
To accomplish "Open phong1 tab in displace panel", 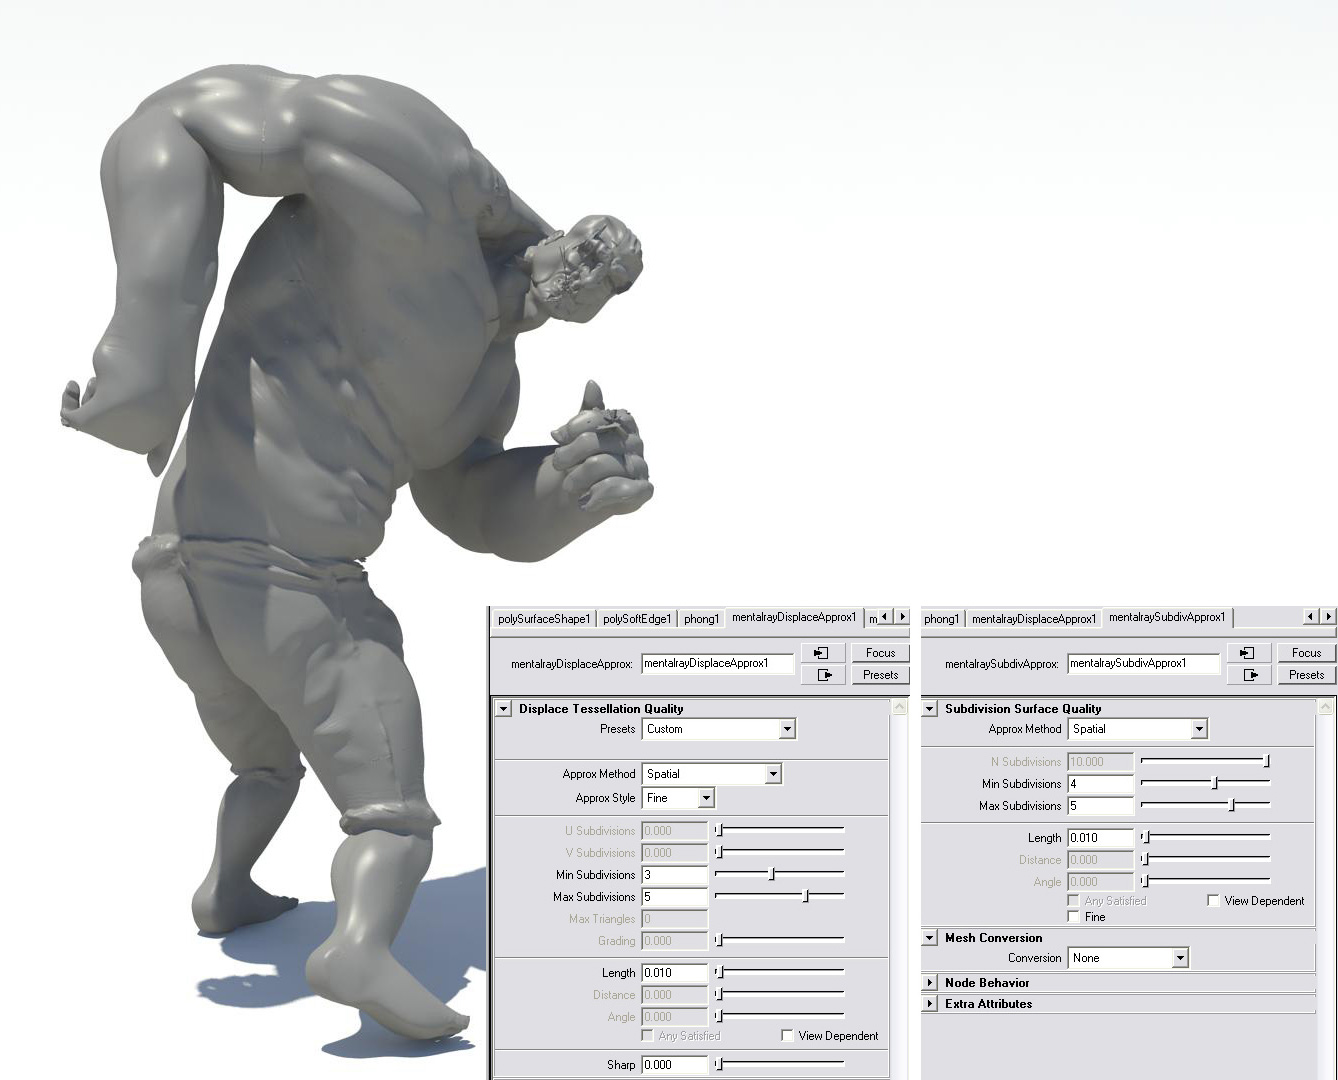I will [701, 619].
